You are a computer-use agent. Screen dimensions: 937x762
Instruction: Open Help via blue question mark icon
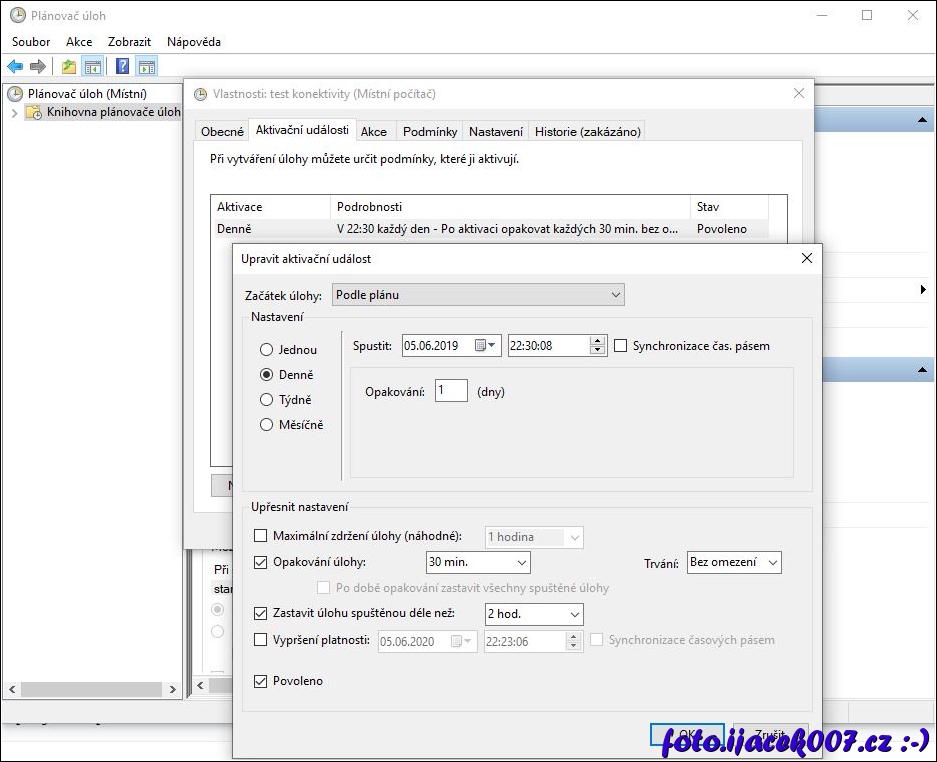(122, 67)
